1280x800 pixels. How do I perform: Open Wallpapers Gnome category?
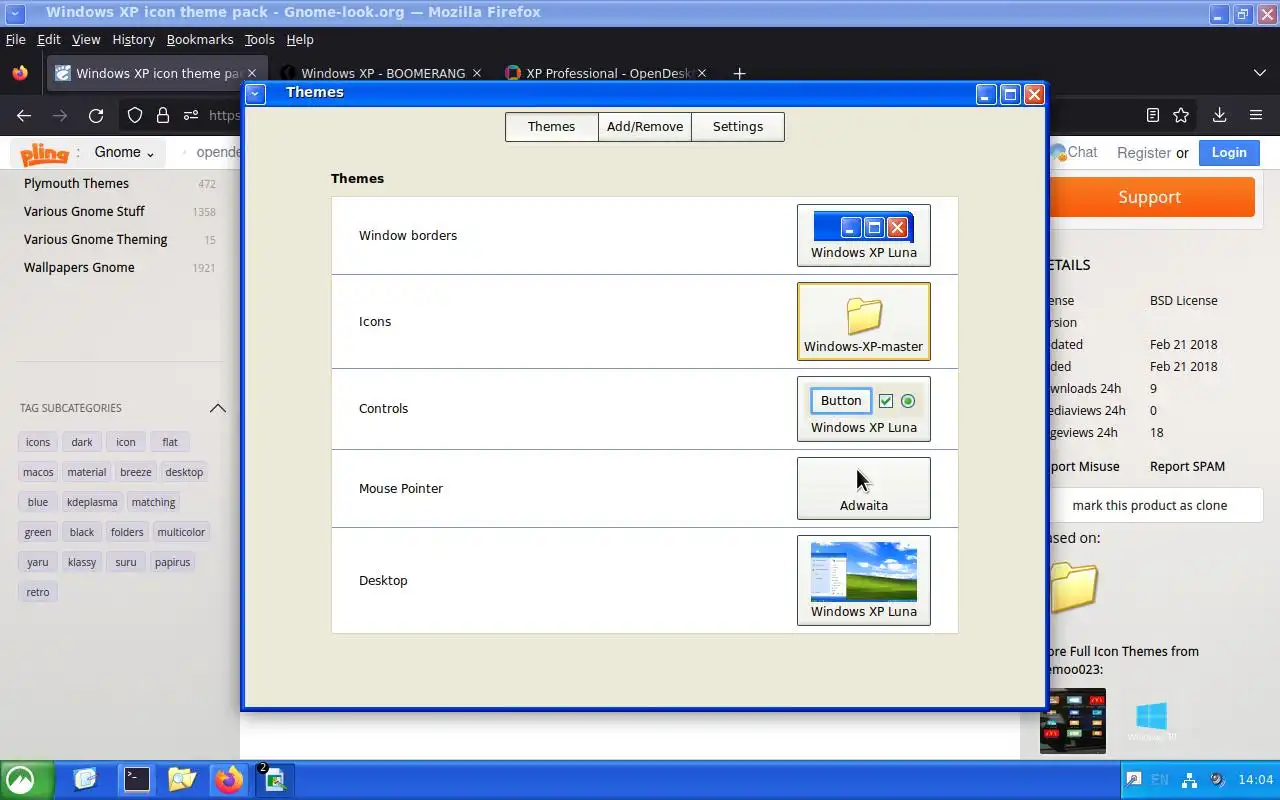click(79, 267)
